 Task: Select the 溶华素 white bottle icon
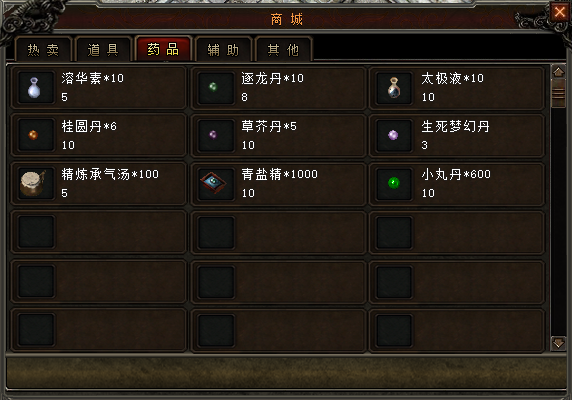(36, 88)
